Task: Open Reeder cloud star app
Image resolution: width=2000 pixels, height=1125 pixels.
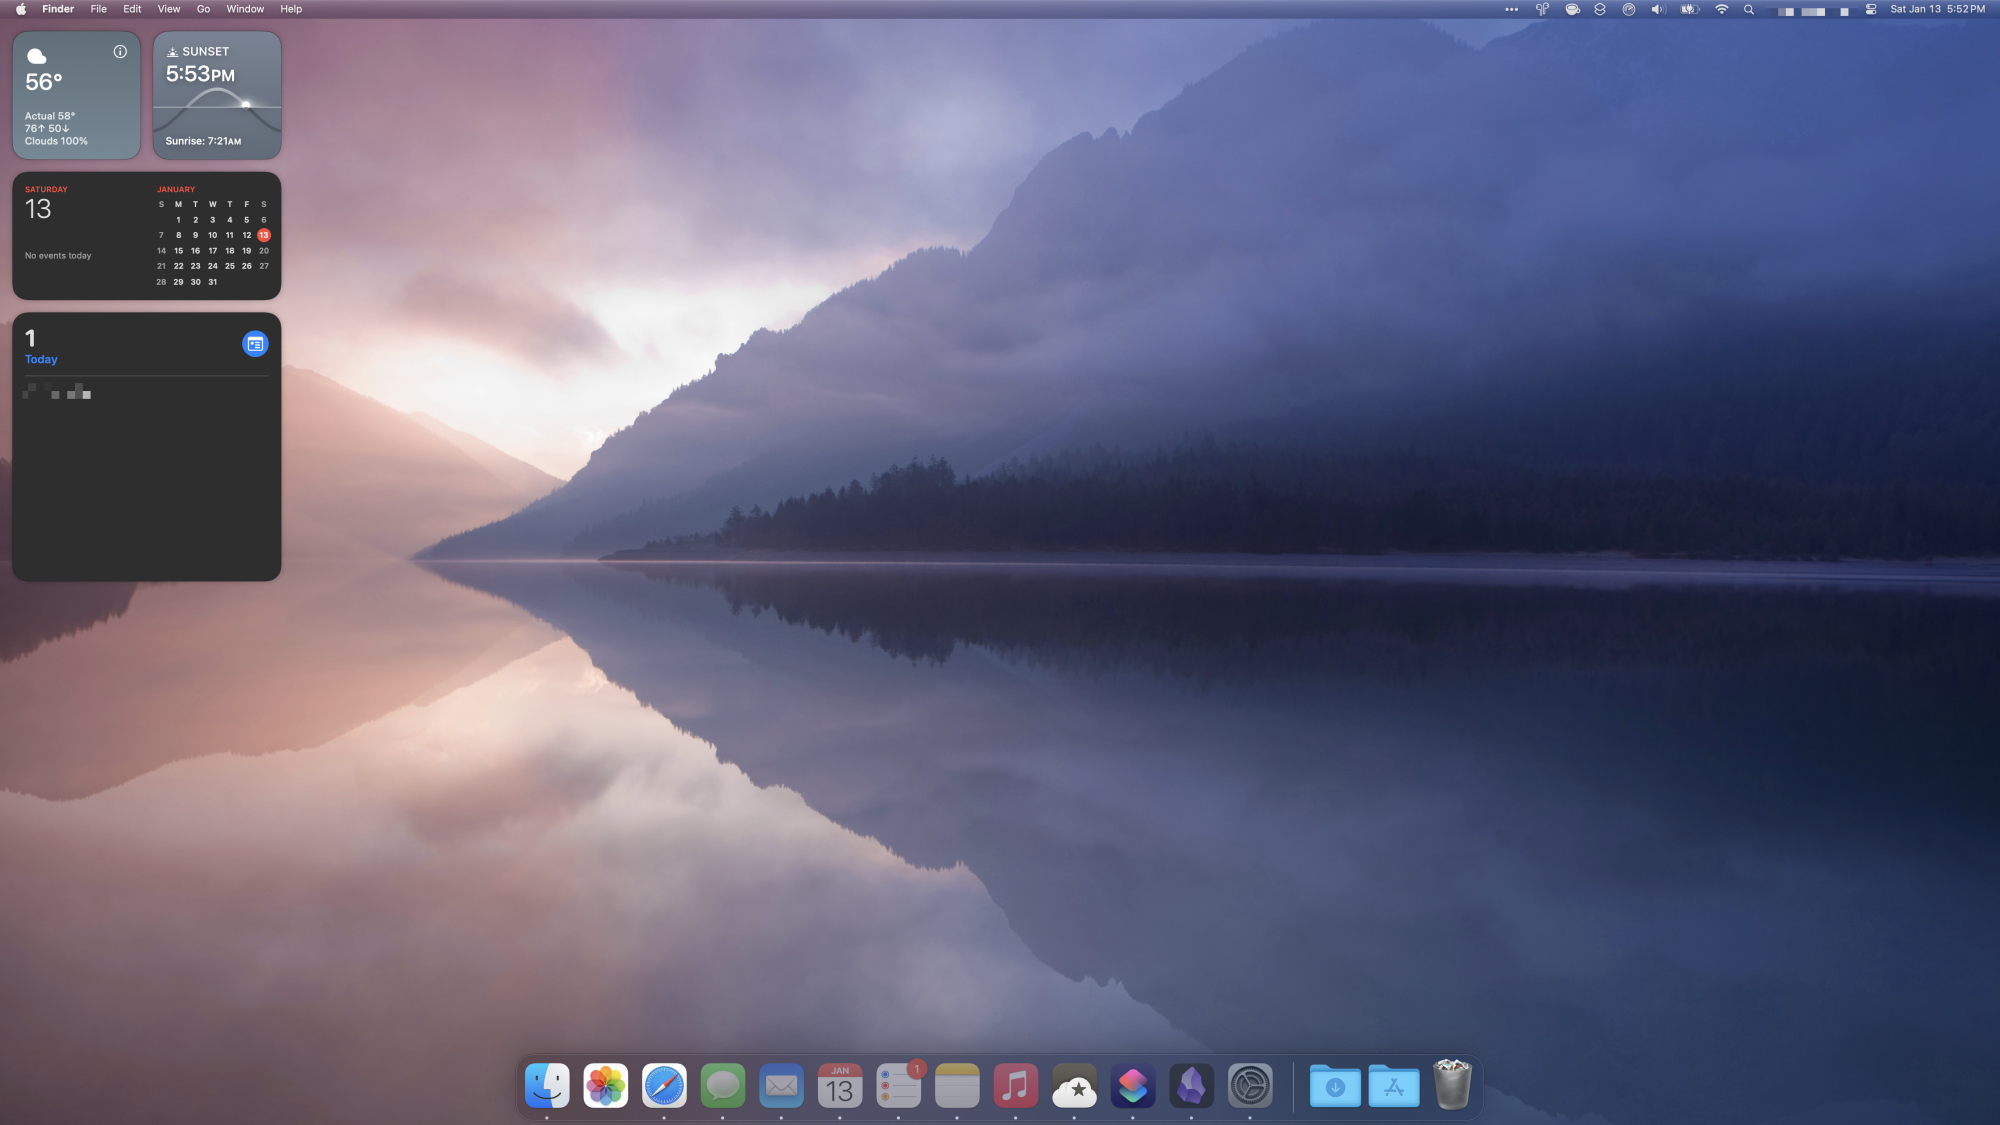Action: (1074, 1086)
